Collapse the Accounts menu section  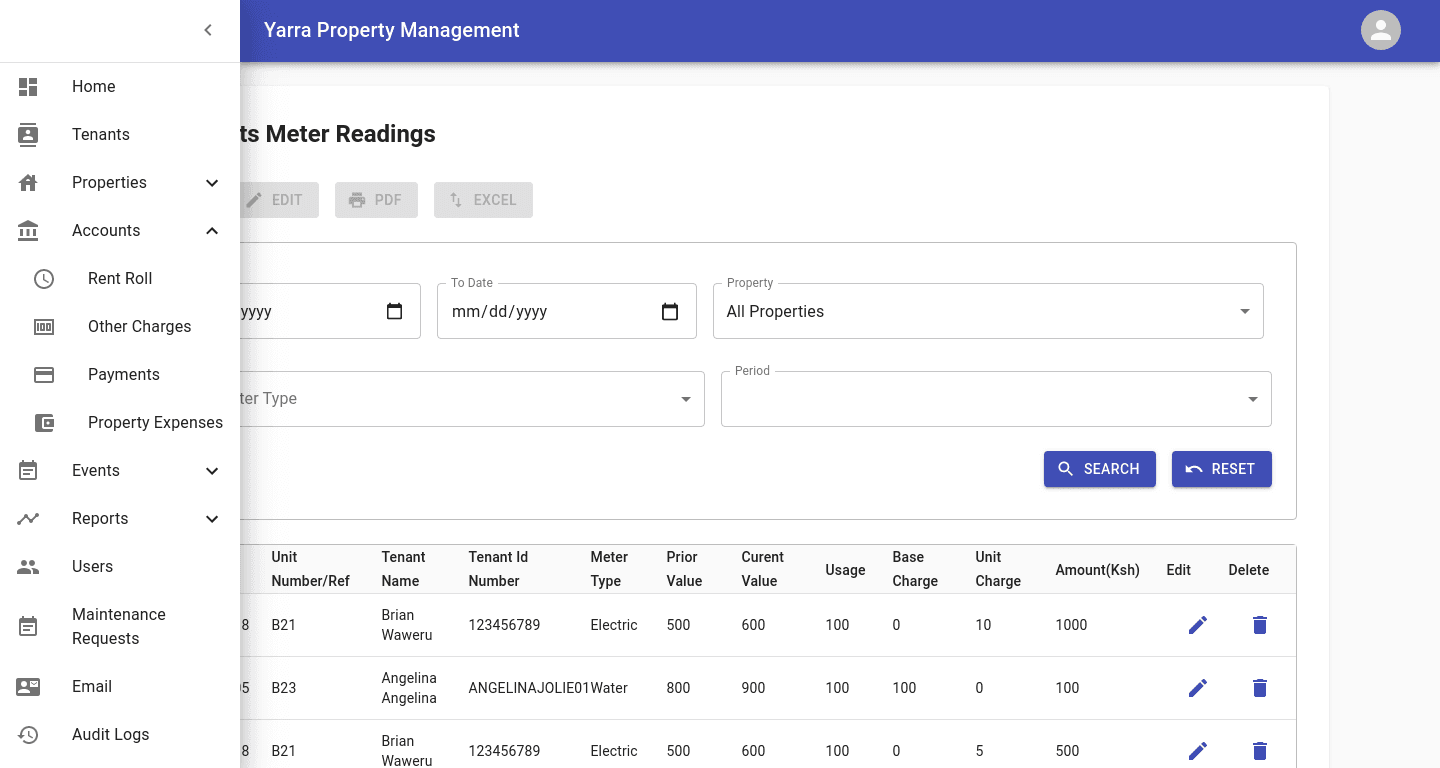211,231
